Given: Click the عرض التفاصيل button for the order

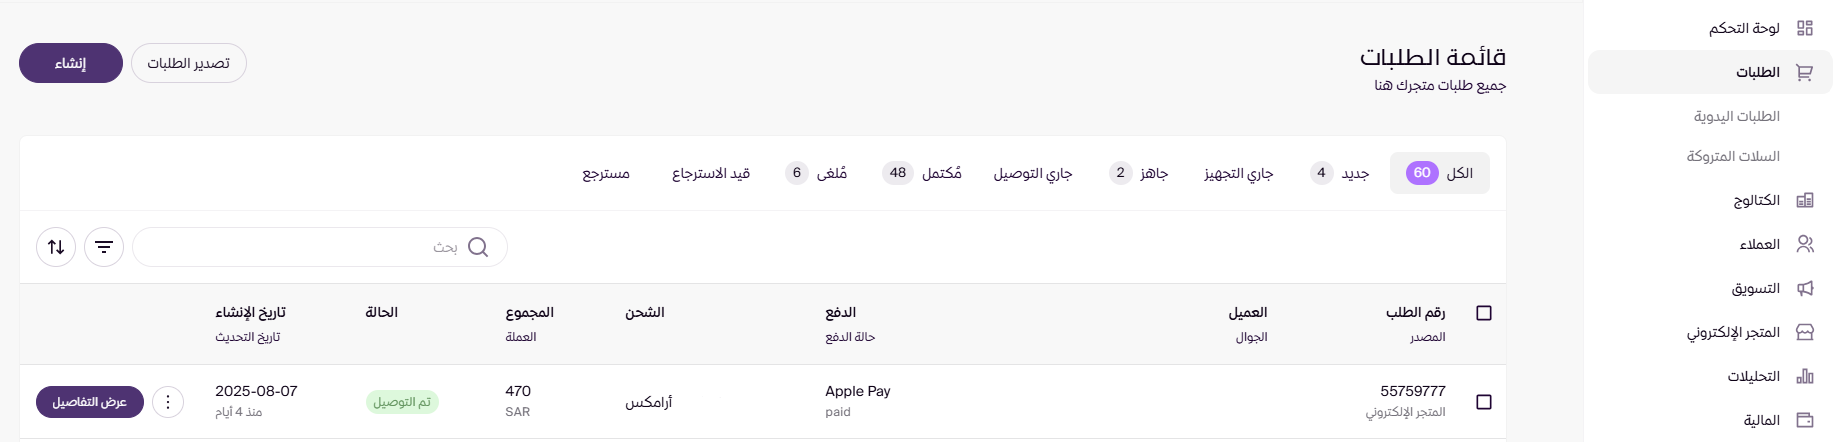Looking at the screenshot, I should (x=90, y=402).
